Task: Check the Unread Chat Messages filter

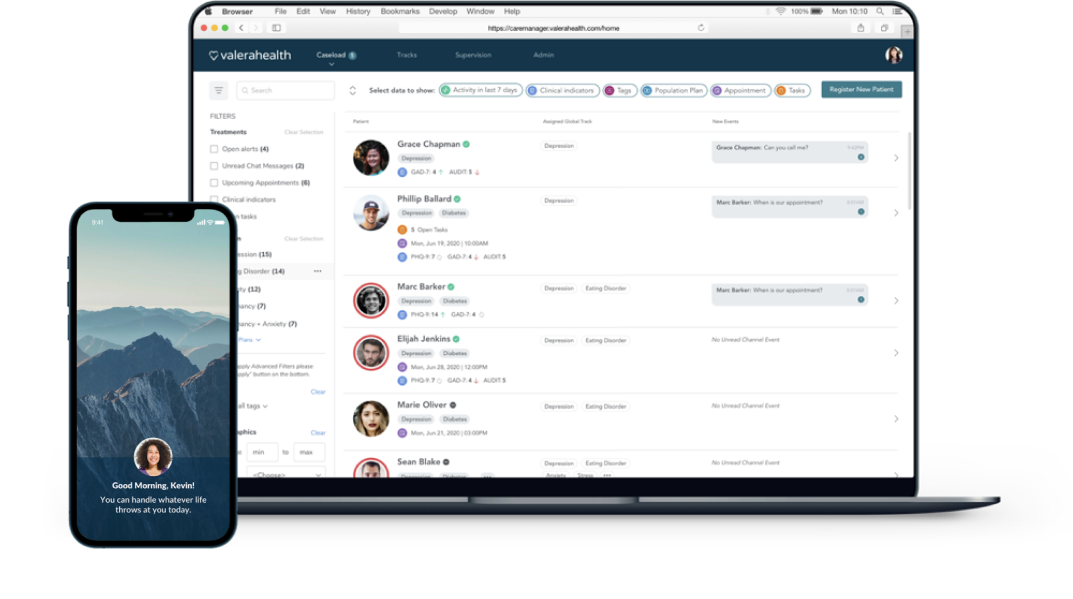Action: pyautogui.click(x=214, y=166)
